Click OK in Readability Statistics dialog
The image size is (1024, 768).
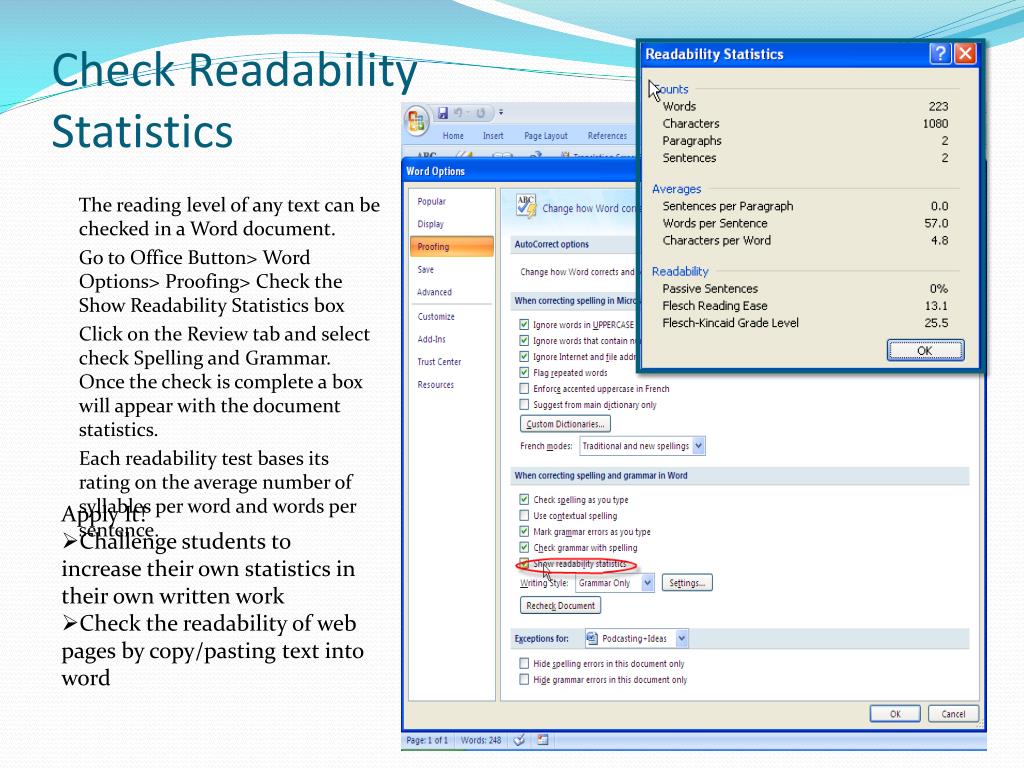925,351
